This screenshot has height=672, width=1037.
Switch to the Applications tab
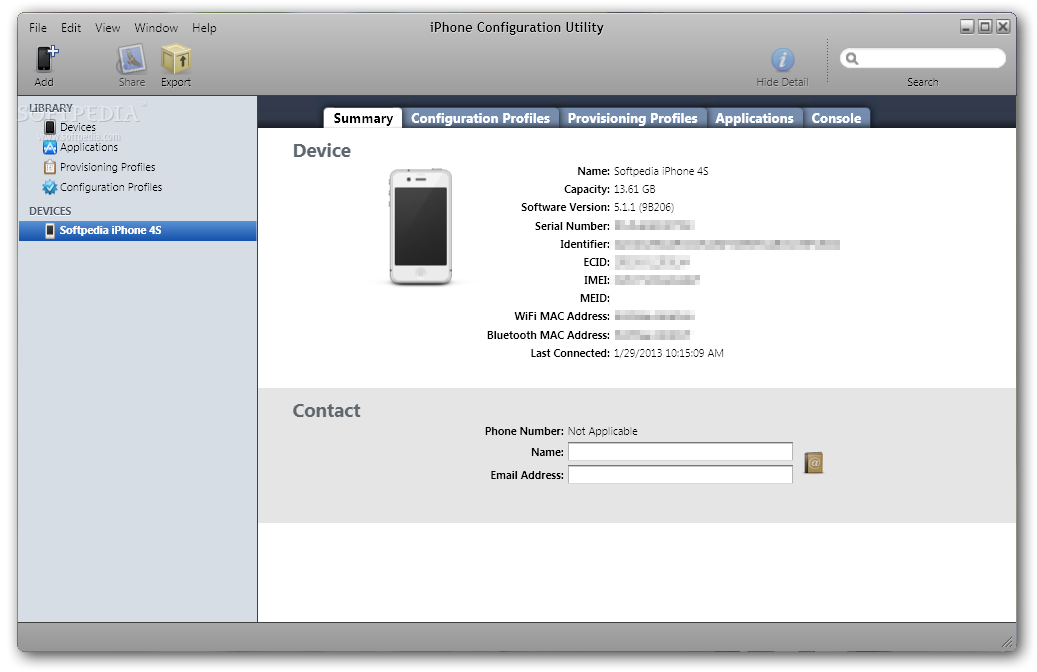pyautogui.click(x=754, y=118)
